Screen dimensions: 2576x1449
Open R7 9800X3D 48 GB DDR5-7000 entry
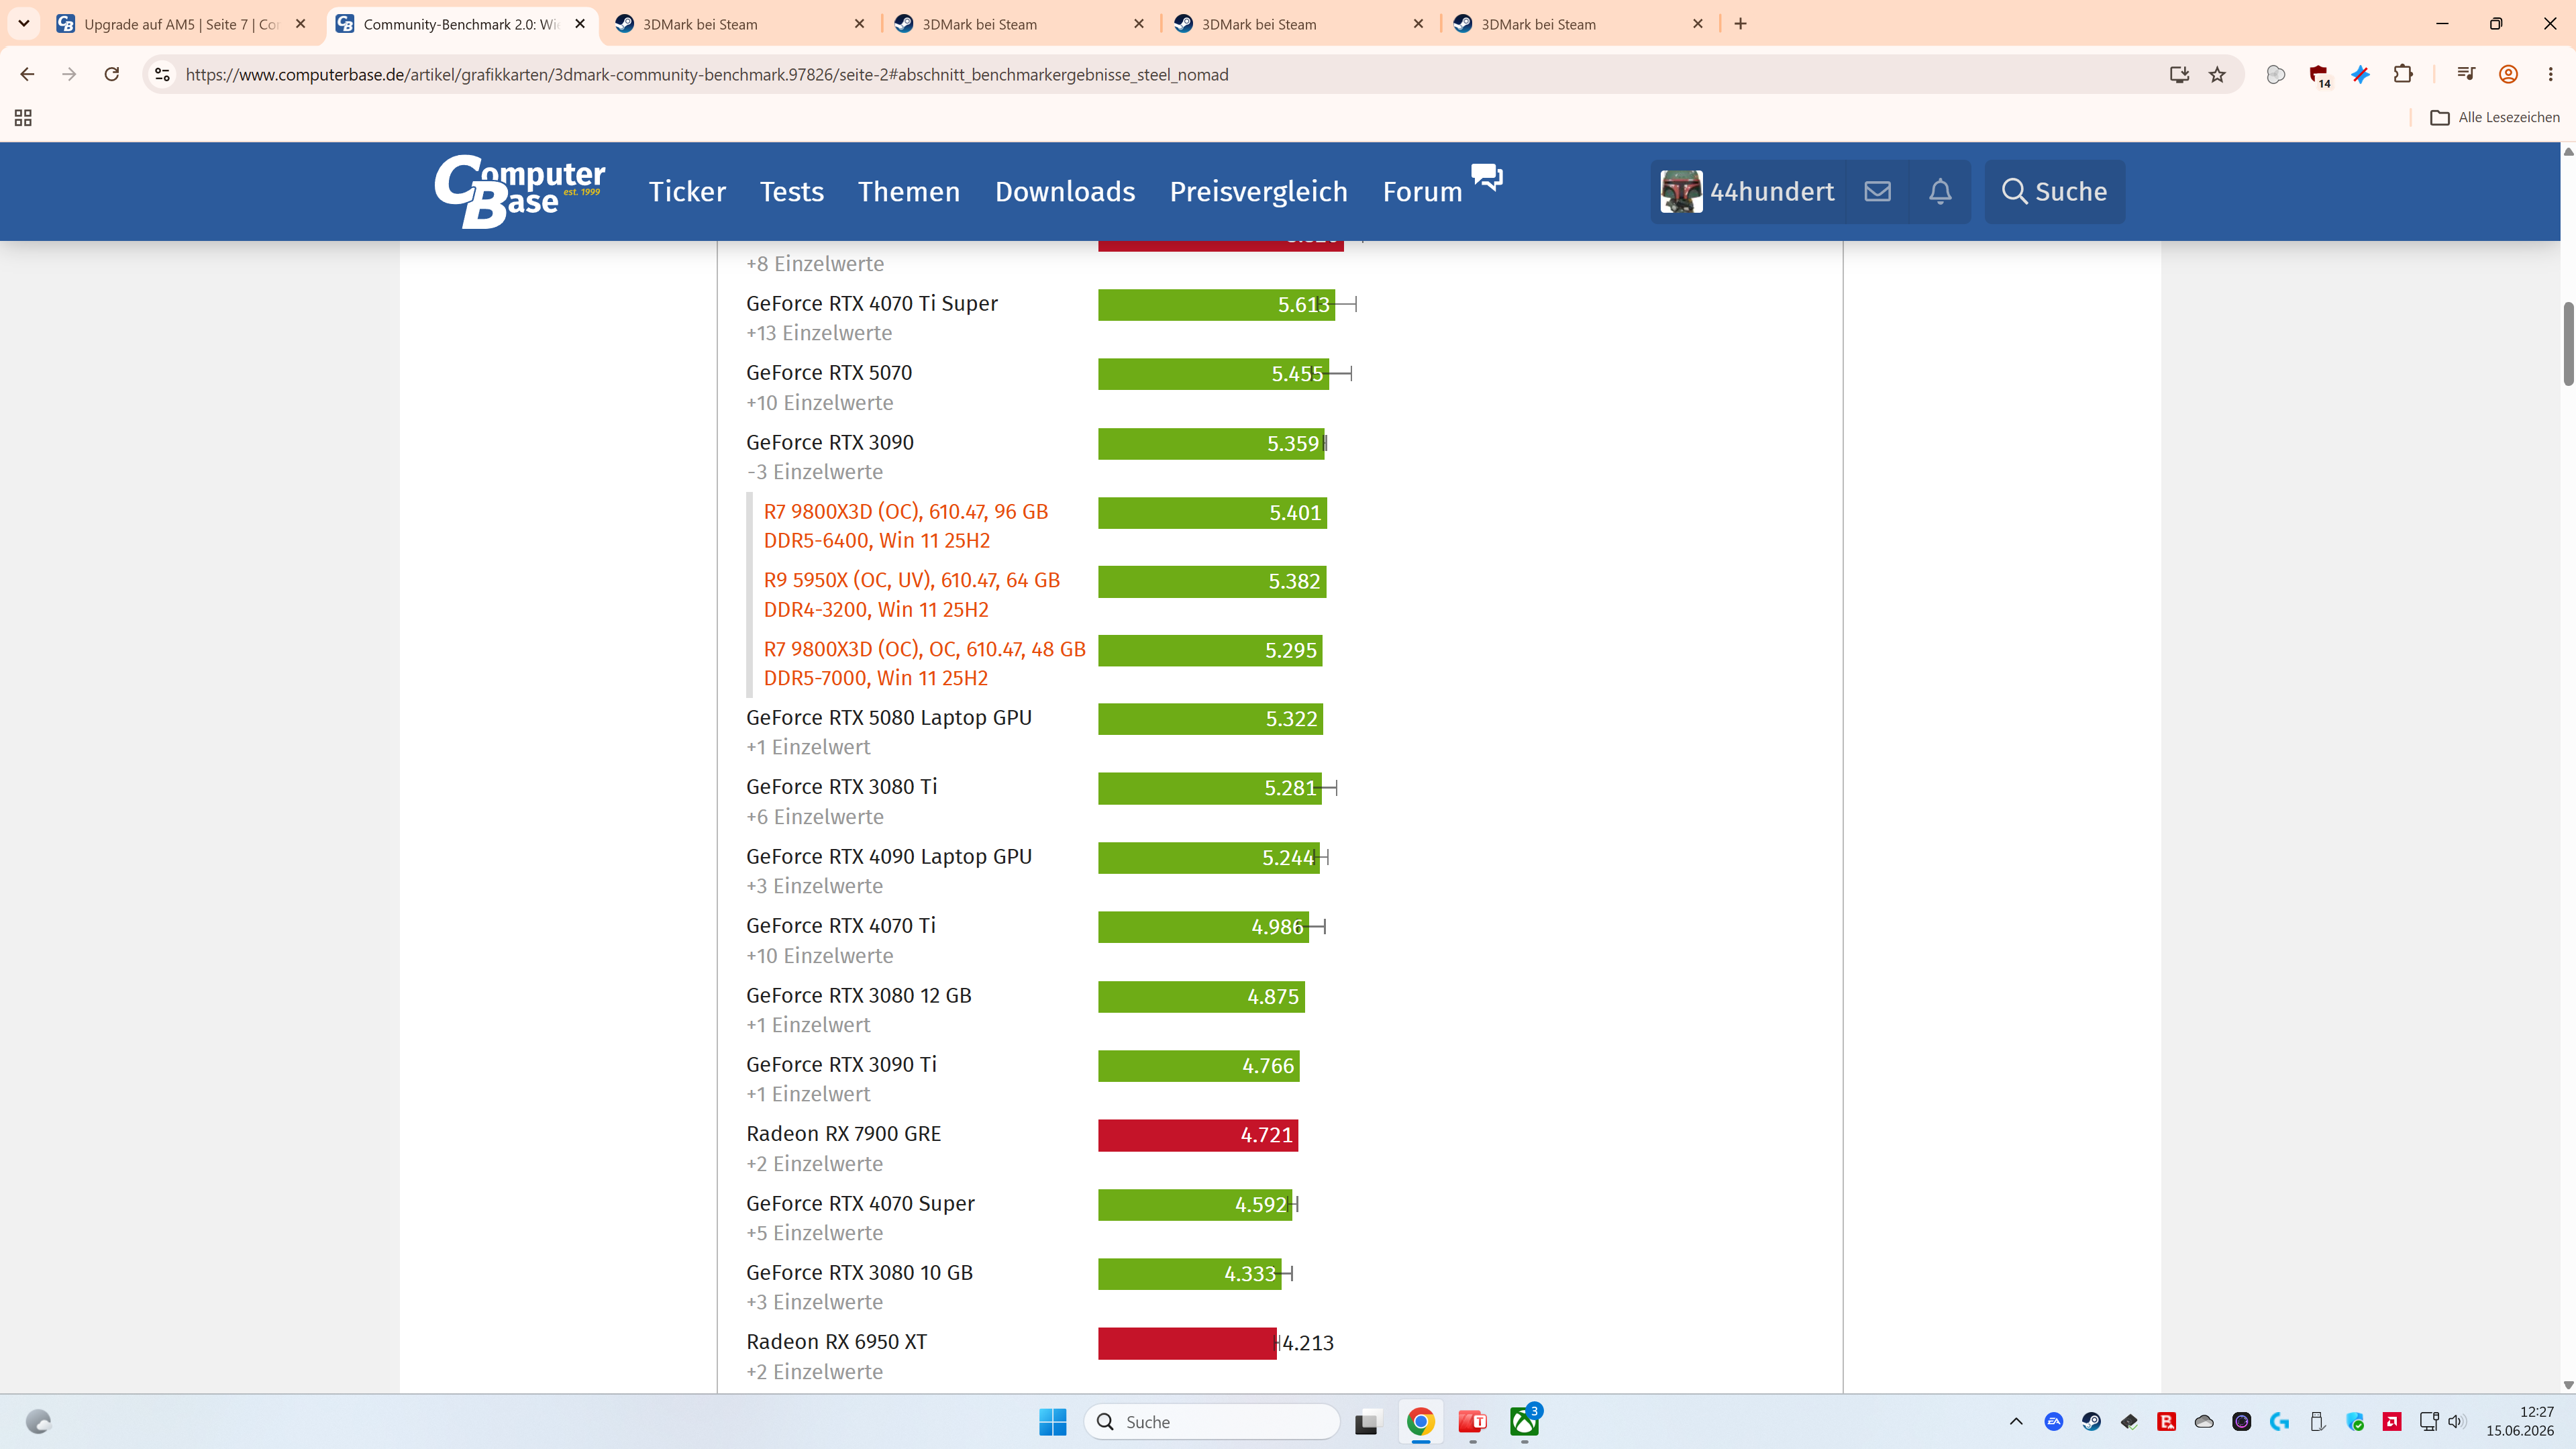[x=924, y=664]
